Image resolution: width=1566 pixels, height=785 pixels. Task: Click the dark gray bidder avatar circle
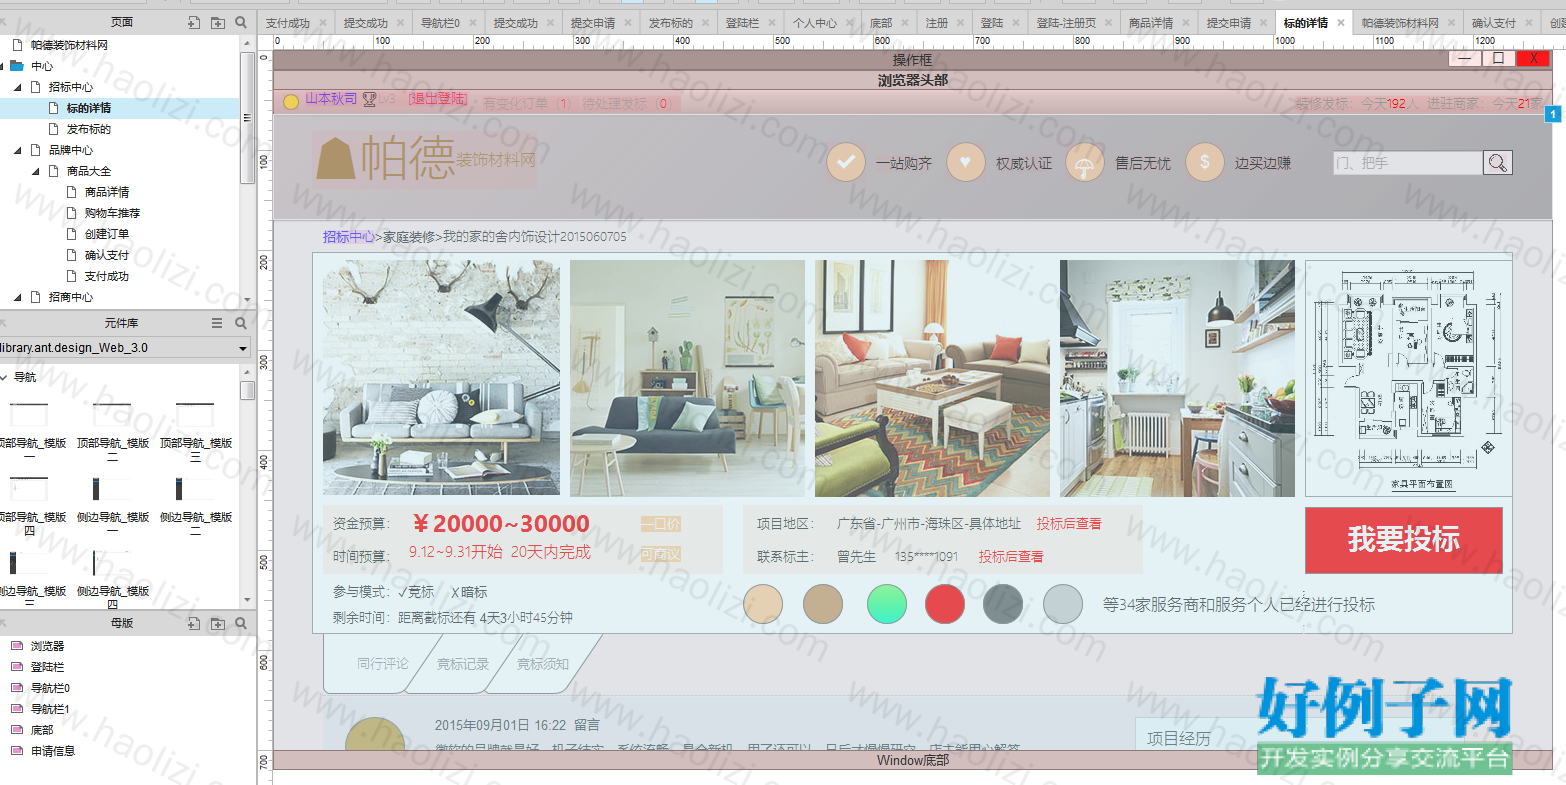click(1003, 604)
